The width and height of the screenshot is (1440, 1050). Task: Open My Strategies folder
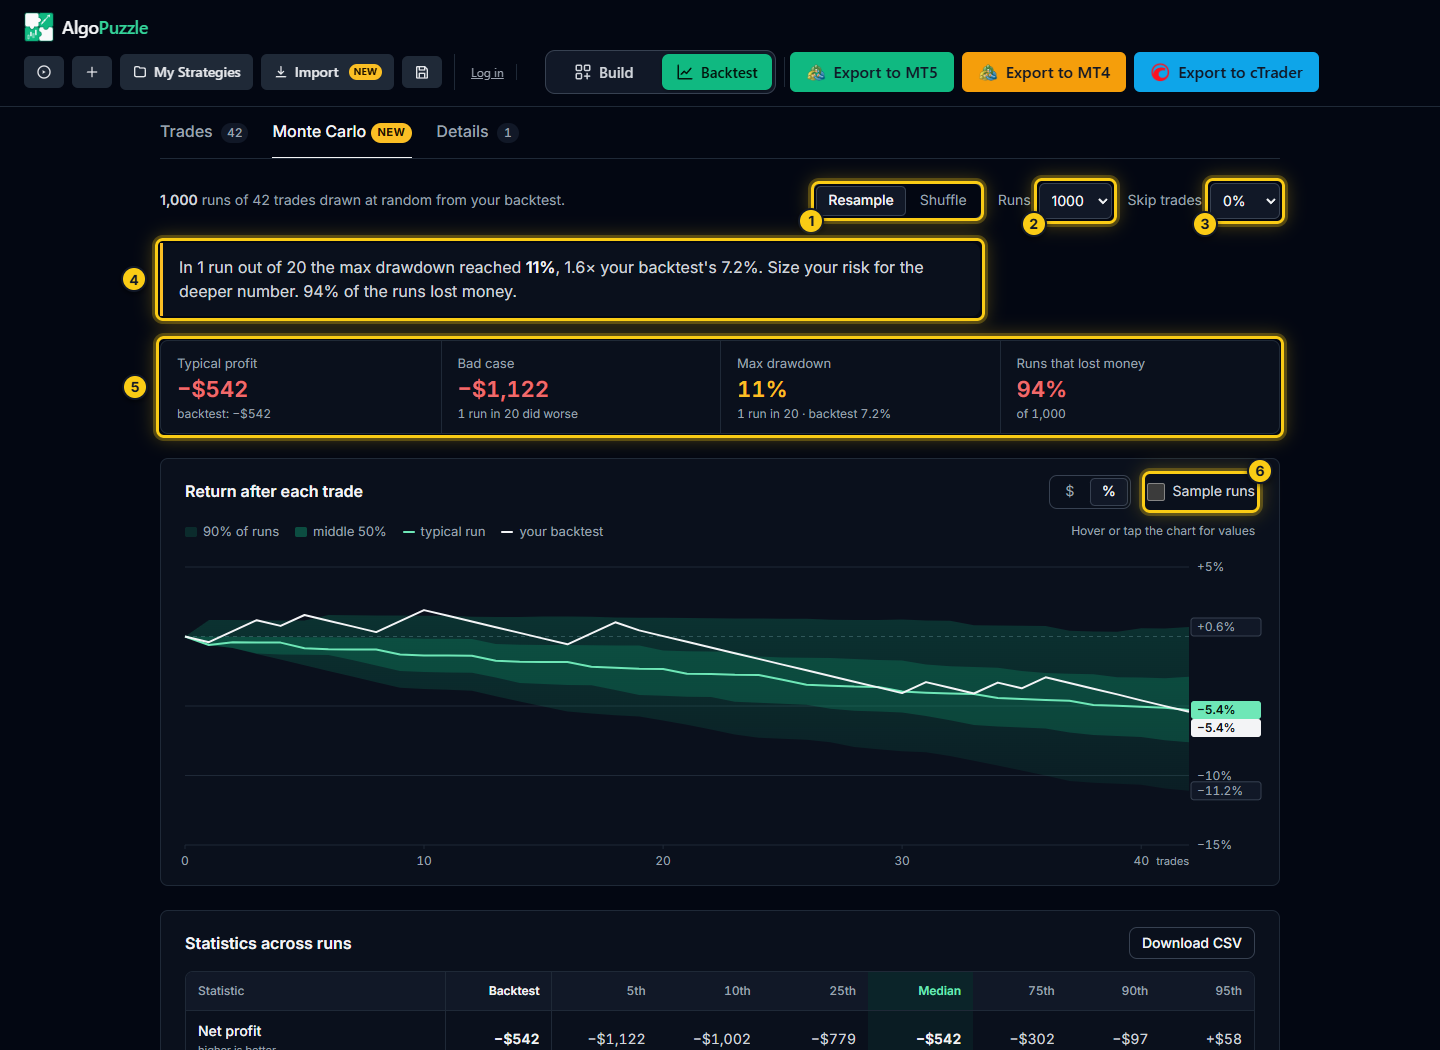pyautogui.click(x=186, y=72)
